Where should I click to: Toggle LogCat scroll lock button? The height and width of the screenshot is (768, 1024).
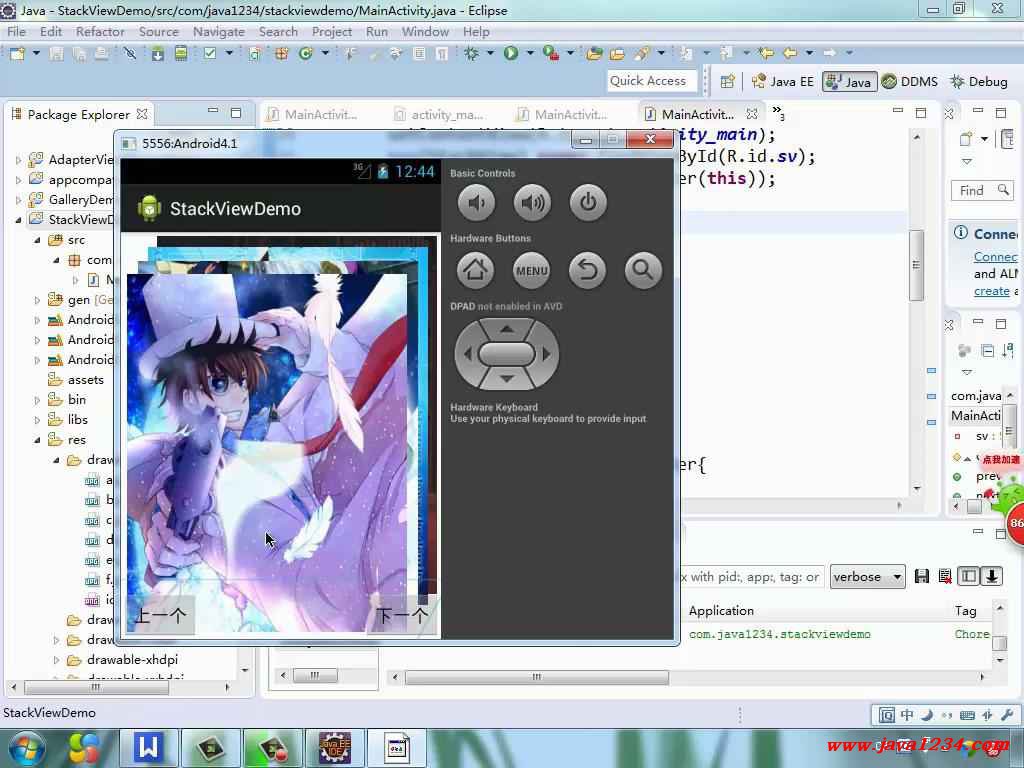point(991,576)
